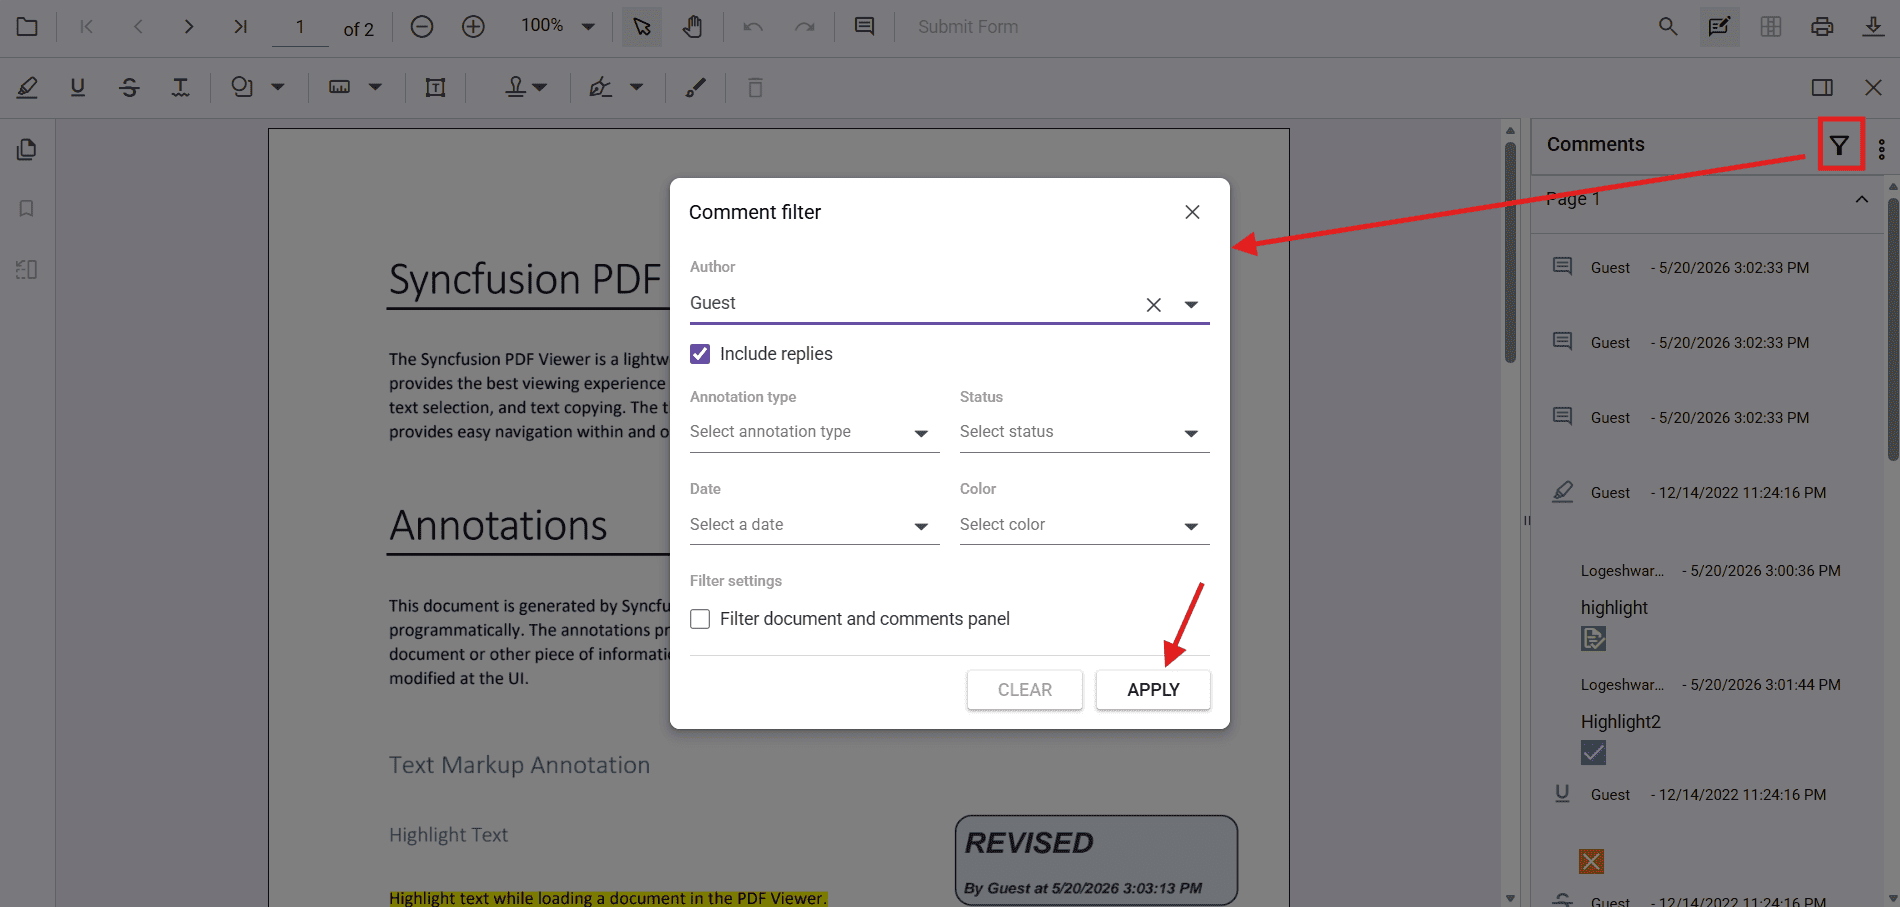Open the signature dropdown arrow

[x=636, y=88]
